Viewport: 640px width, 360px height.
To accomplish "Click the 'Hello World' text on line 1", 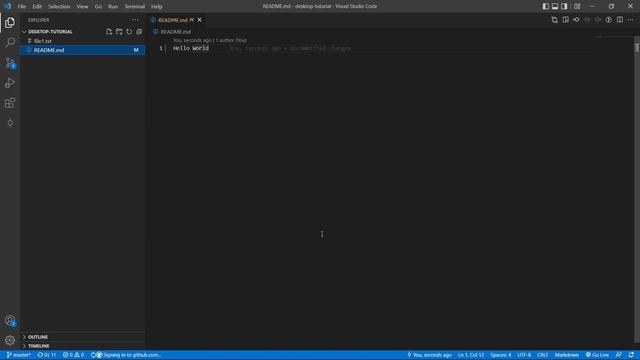I will pyautogui.click(x=191, y=48).
